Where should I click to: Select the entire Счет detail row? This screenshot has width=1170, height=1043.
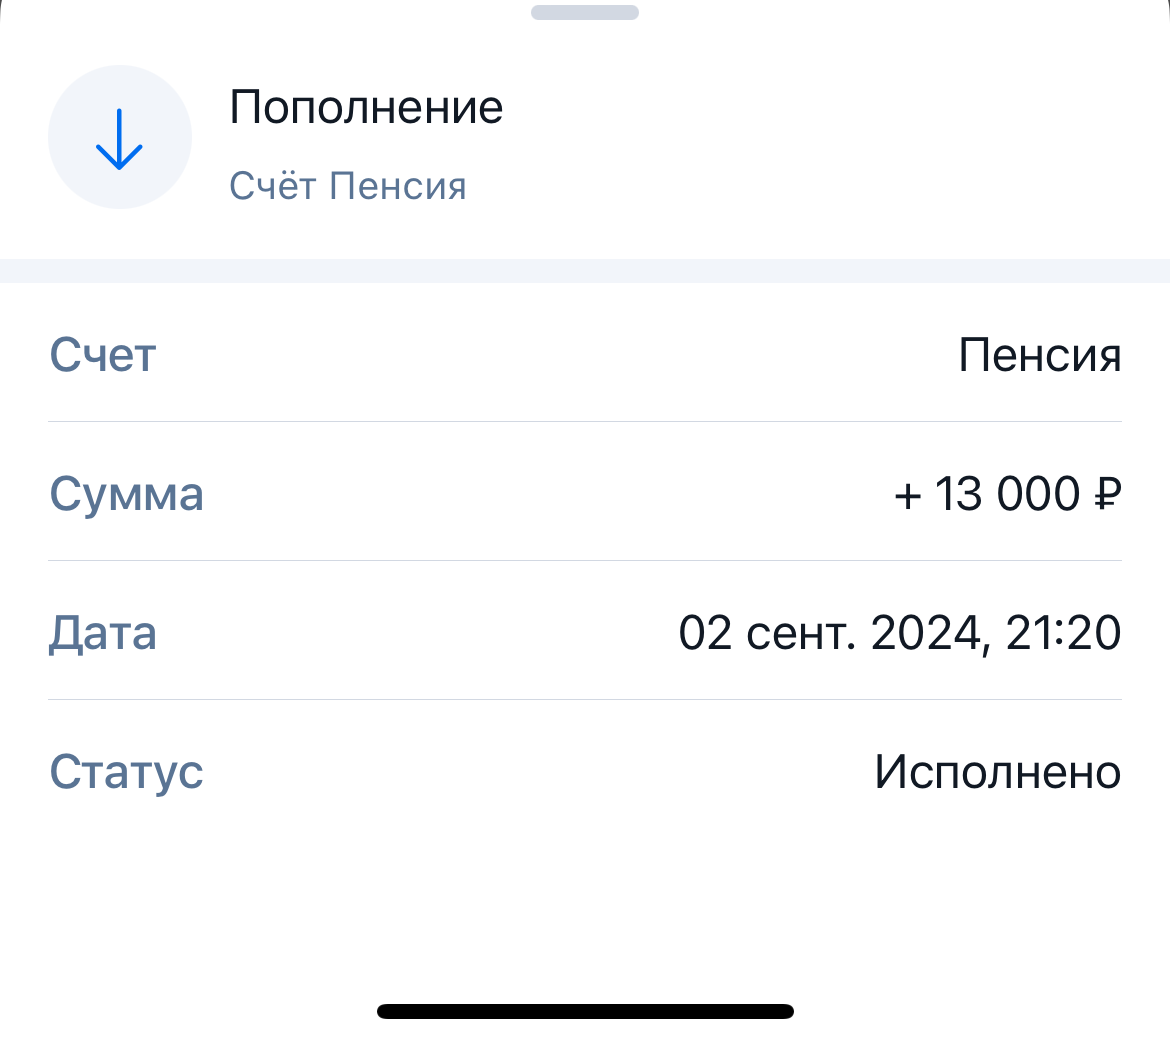point(585,355)
